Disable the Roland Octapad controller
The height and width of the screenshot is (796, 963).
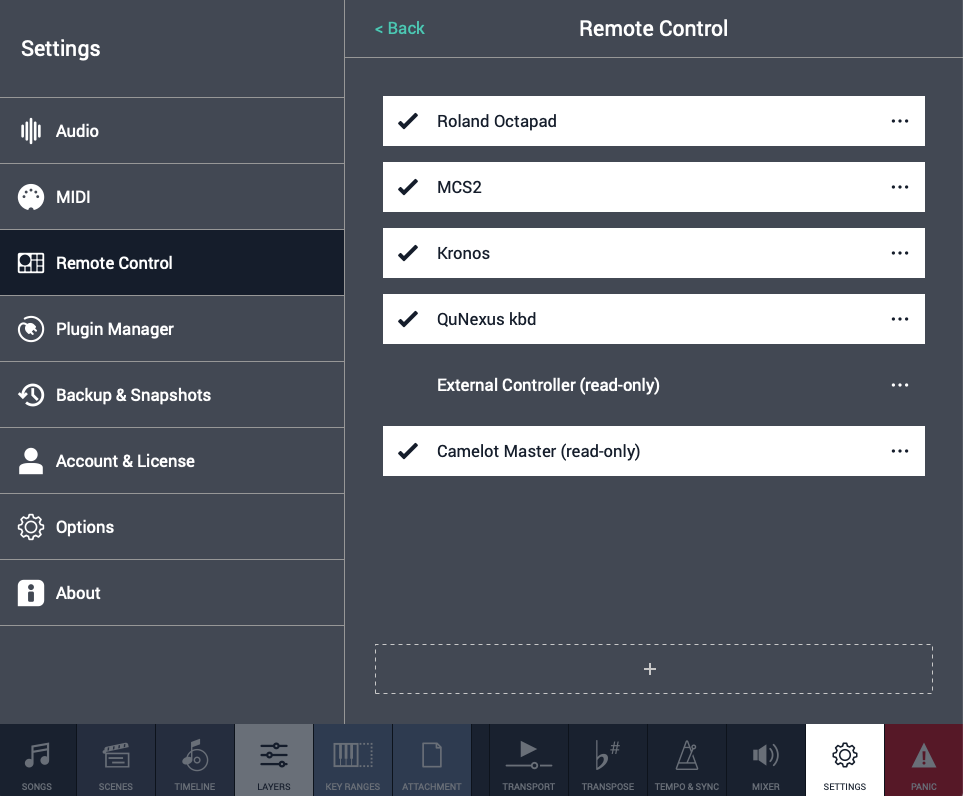408,121
